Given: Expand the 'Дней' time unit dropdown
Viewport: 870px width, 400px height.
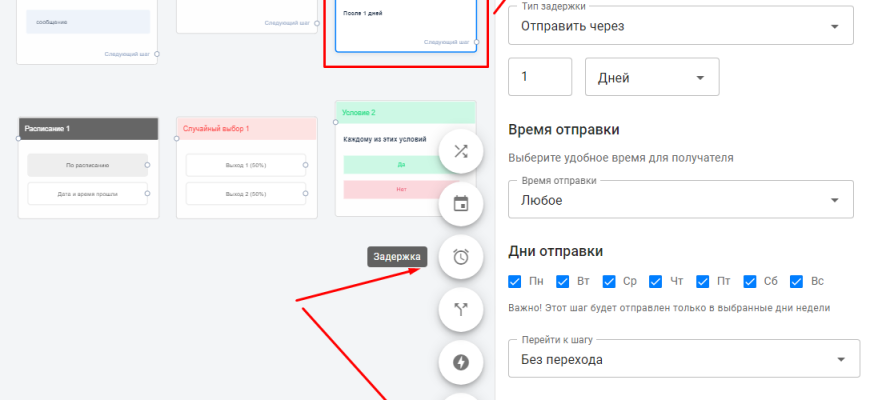Looking at the screenshot, I should [651, 78].
